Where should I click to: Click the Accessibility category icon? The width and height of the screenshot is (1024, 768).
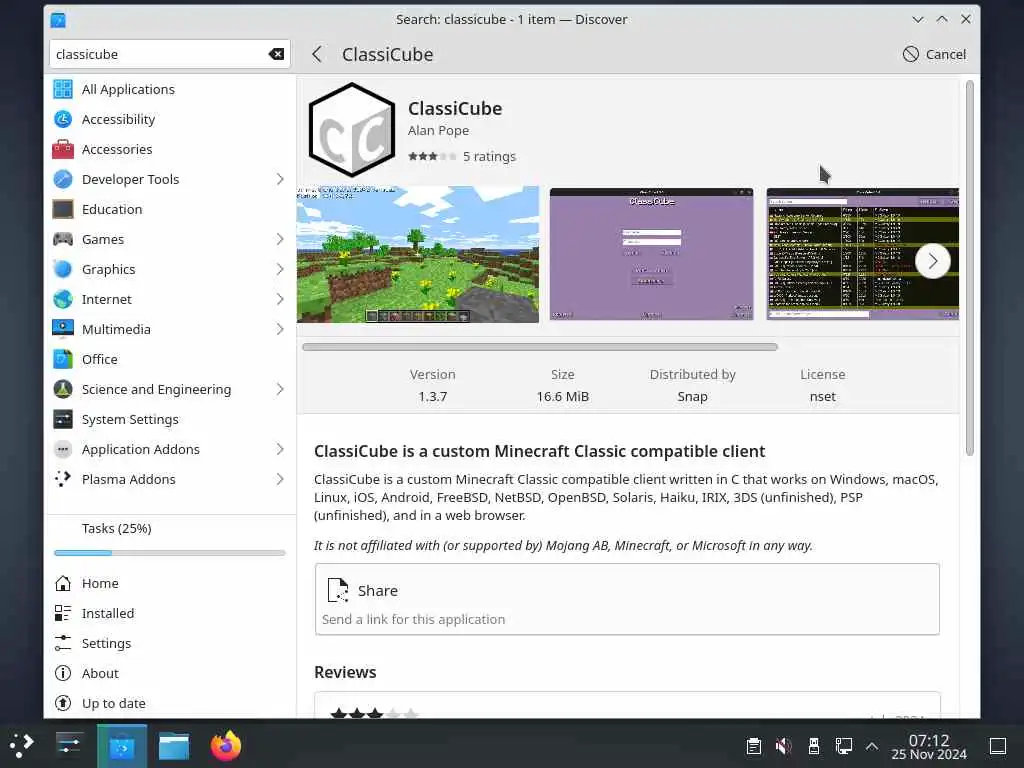tap(63, 120)
